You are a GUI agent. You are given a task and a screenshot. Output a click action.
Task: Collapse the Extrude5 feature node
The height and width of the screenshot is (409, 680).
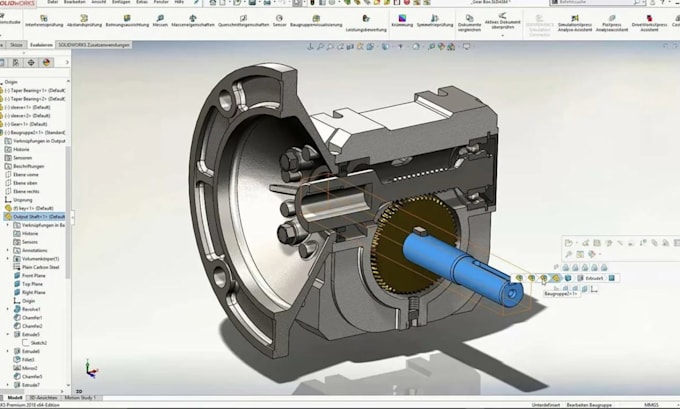7,334
